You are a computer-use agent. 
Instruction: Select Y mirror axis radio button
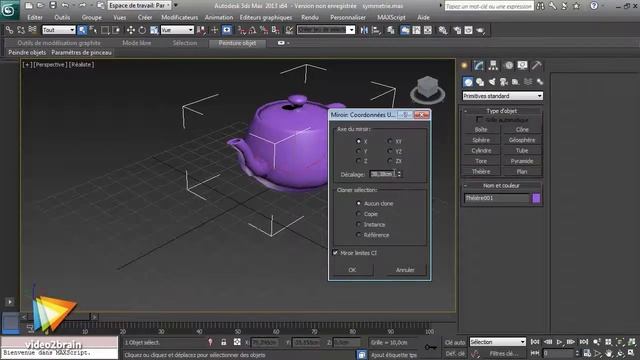point(358,151)
